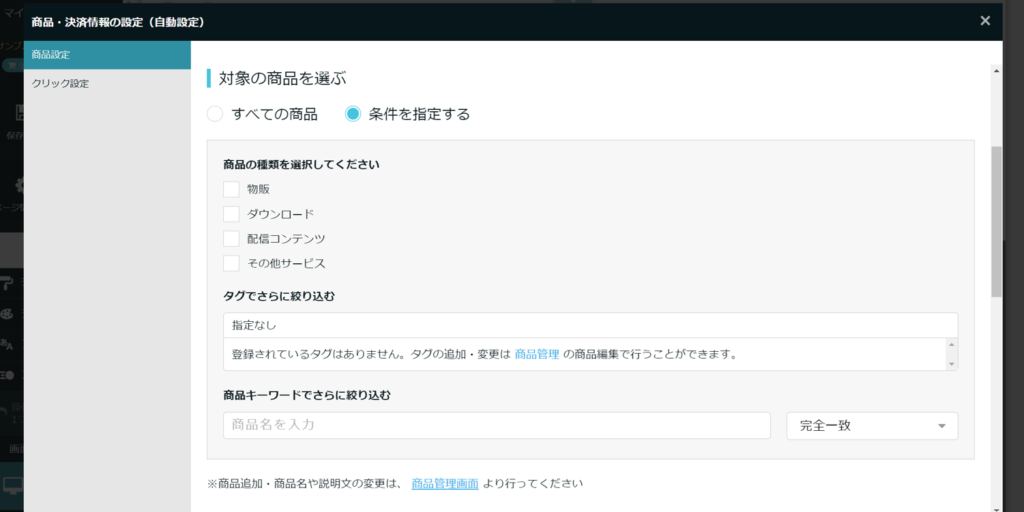
Task: Open the 完全一致 match type dropdown
Action: click(872, 426)
